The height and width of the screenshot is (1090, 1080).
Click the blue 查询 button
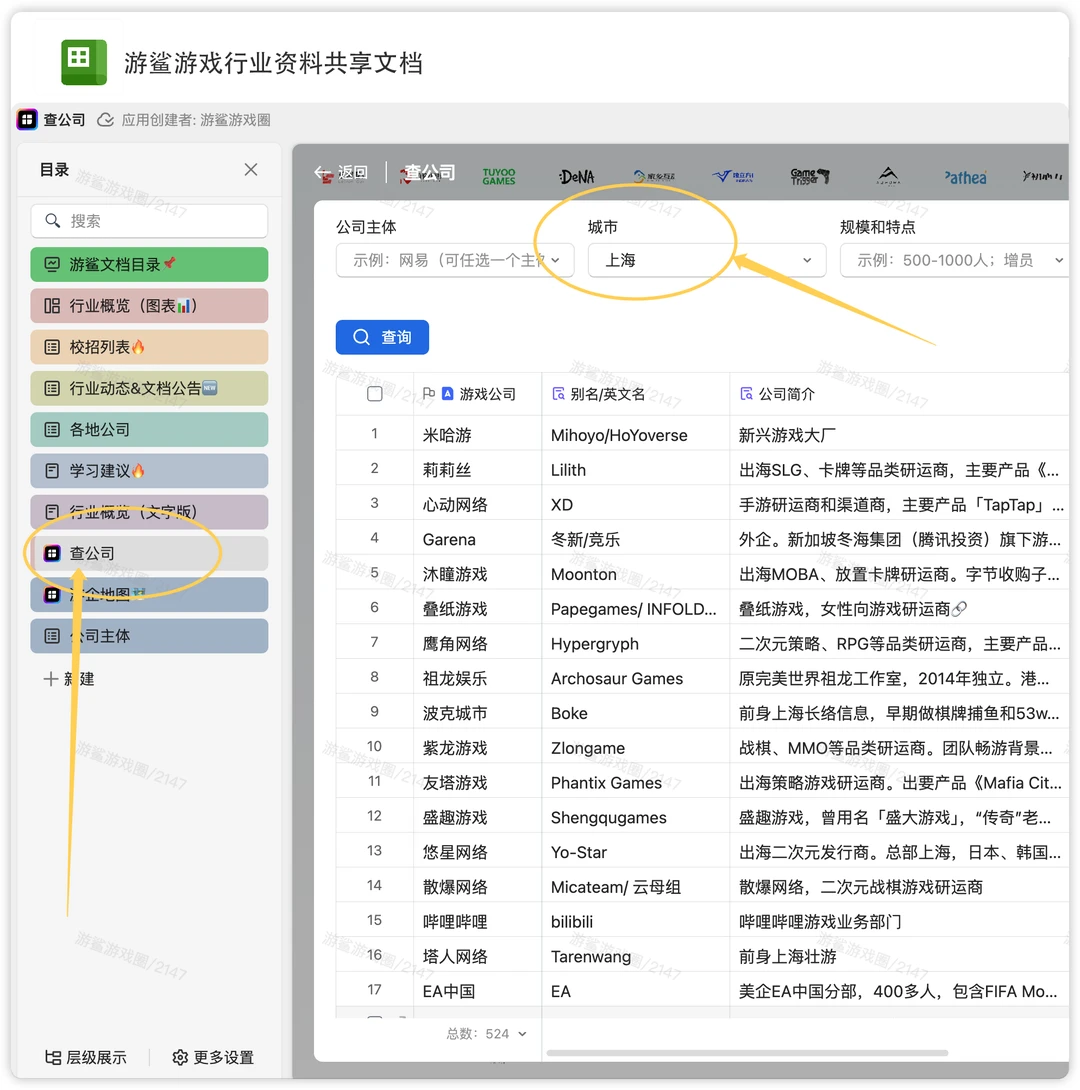(382, 337)
